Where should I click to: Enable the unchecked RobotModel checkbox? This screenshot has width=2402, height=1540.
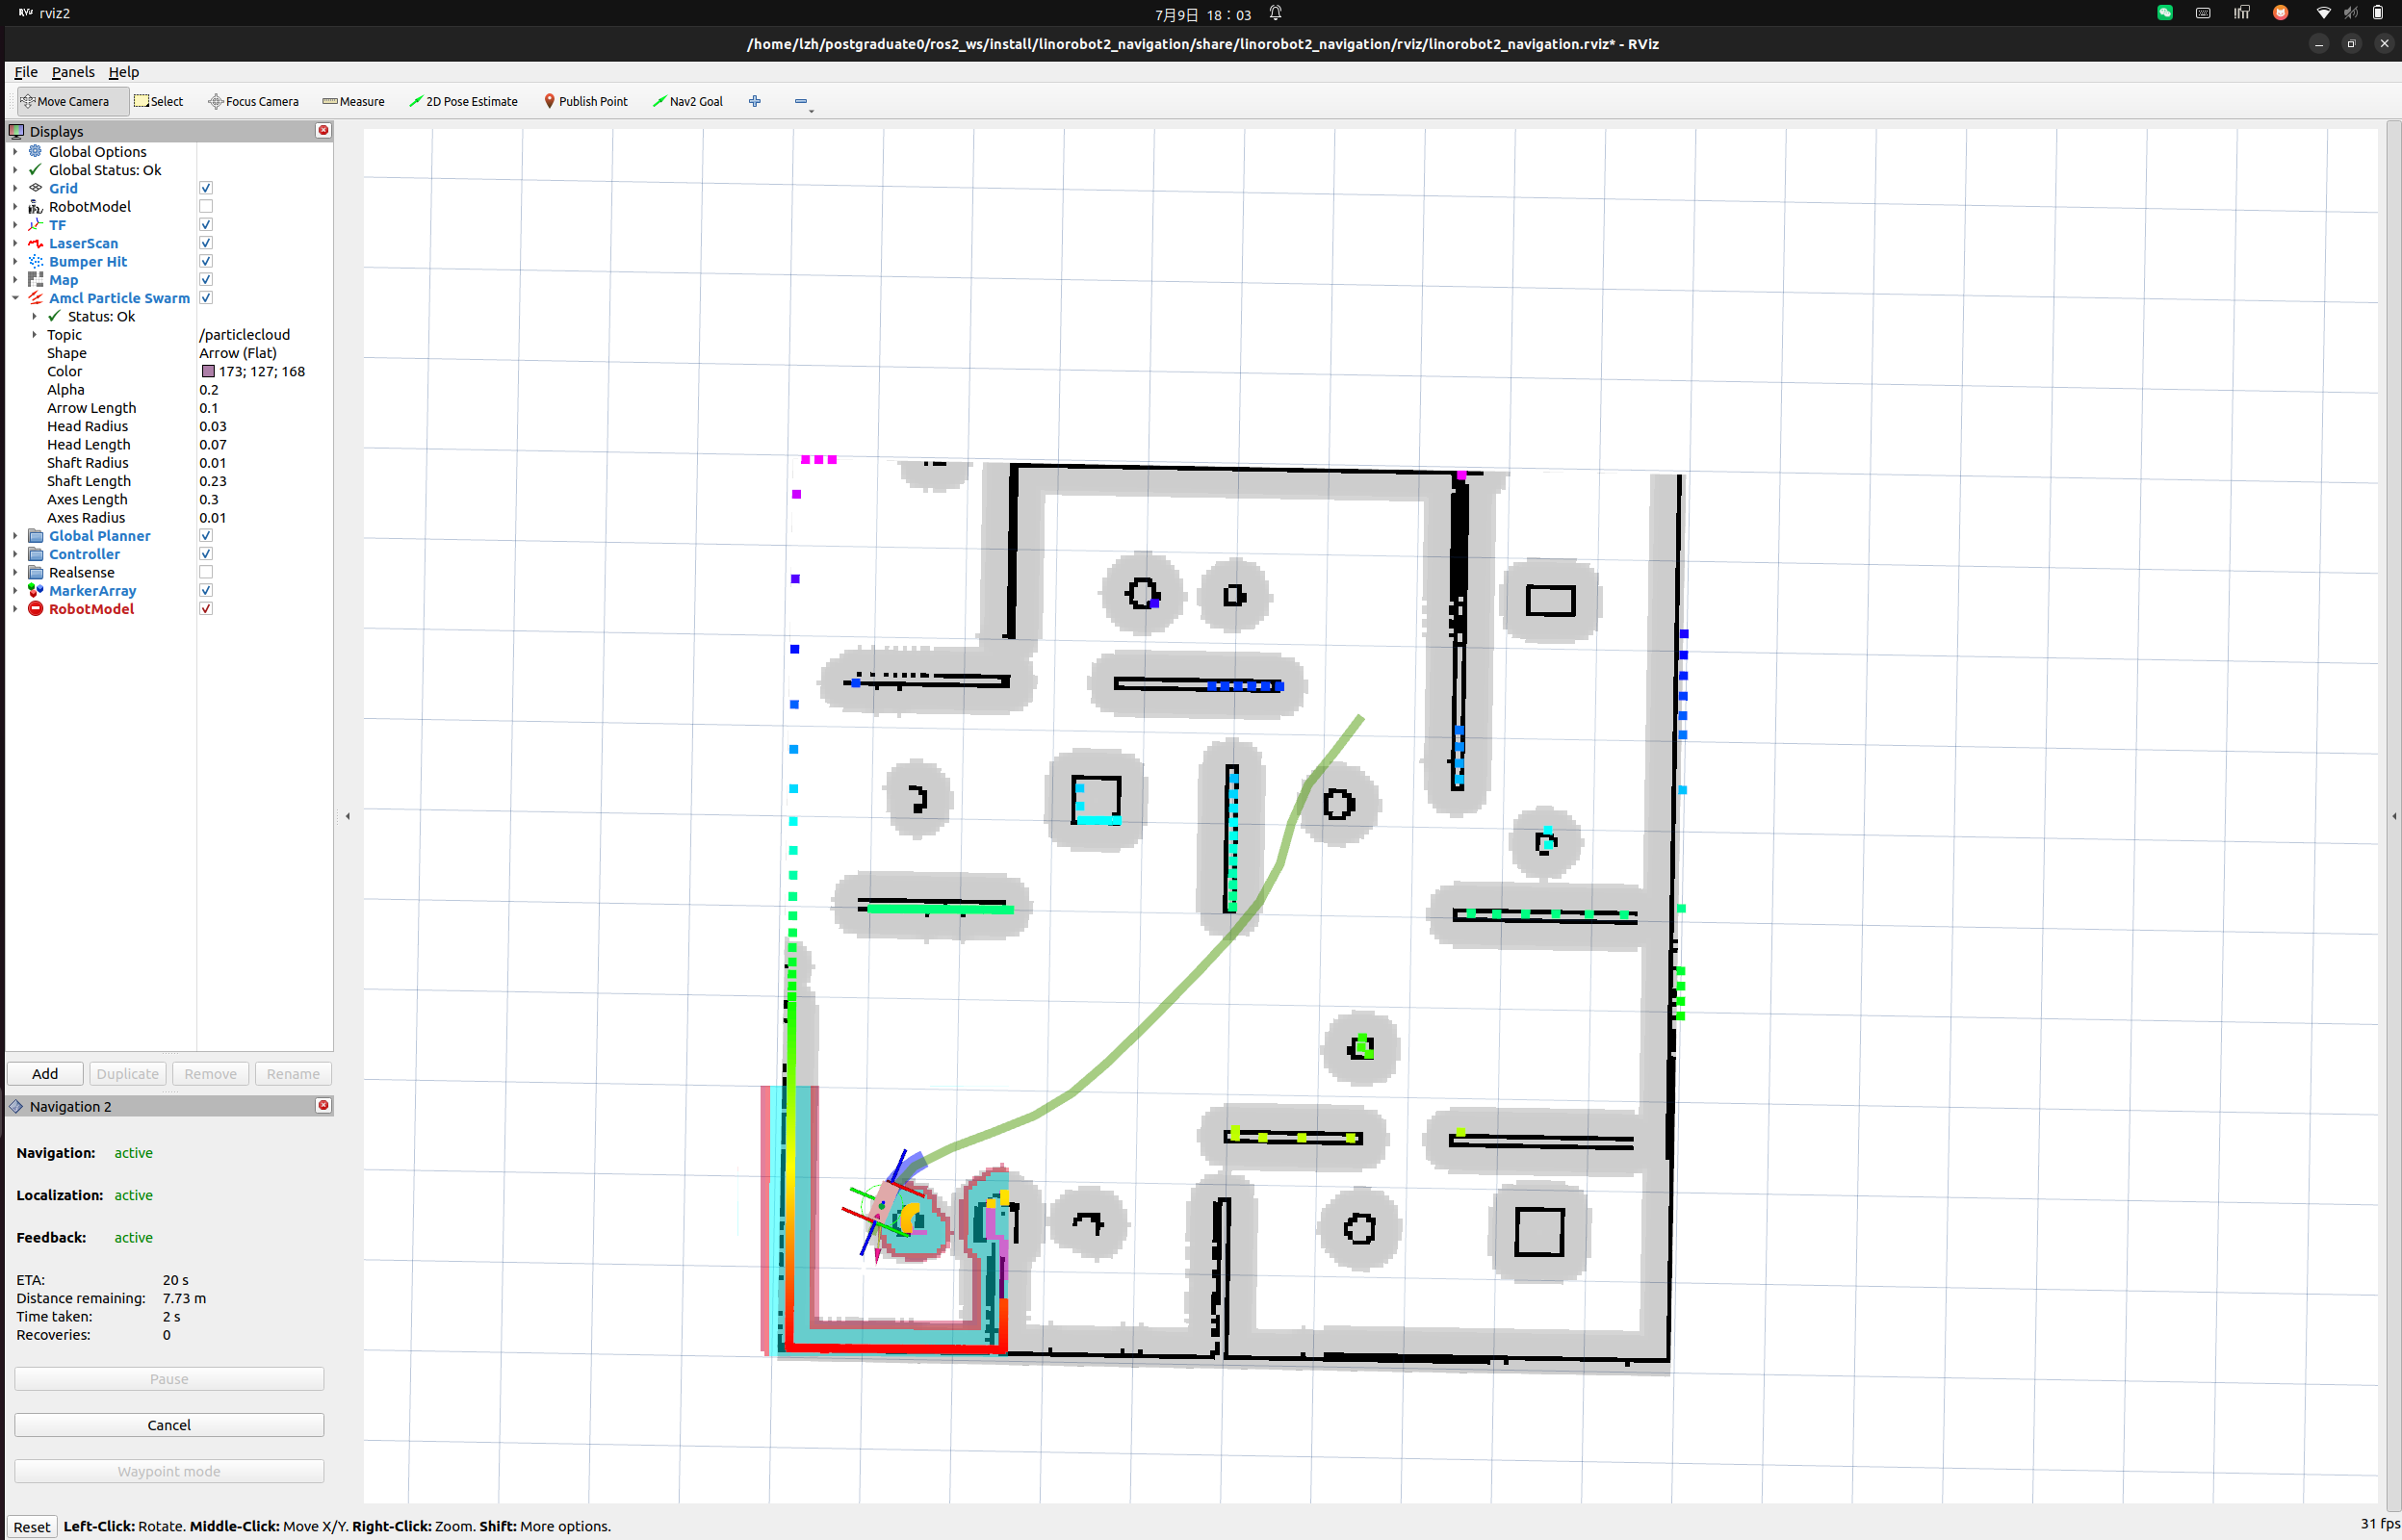[x=206, y=206]
